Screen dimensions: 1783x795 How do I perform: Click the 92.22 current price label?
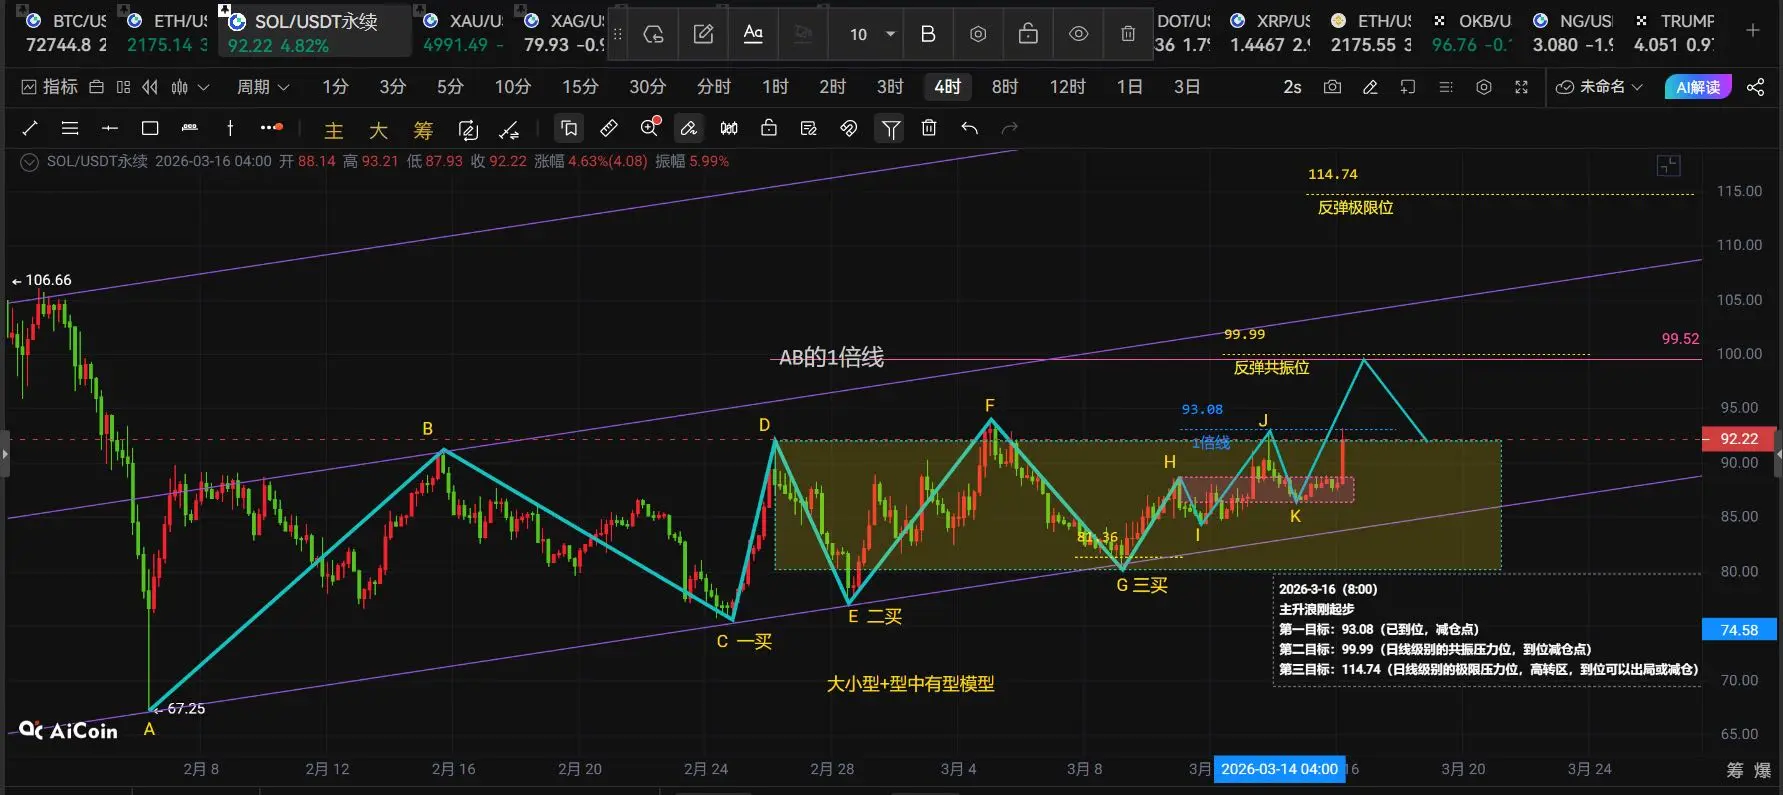coord(1739,439)
